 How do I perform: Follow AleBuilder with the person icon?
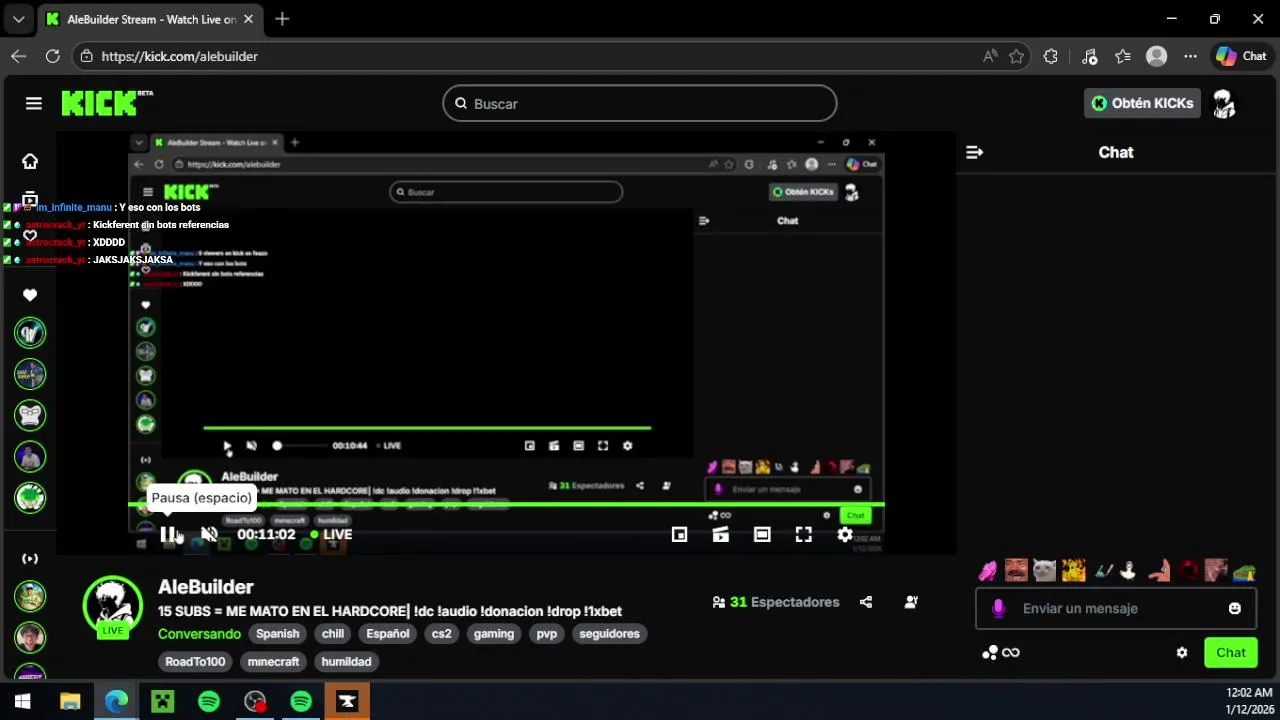click(911, 602)
